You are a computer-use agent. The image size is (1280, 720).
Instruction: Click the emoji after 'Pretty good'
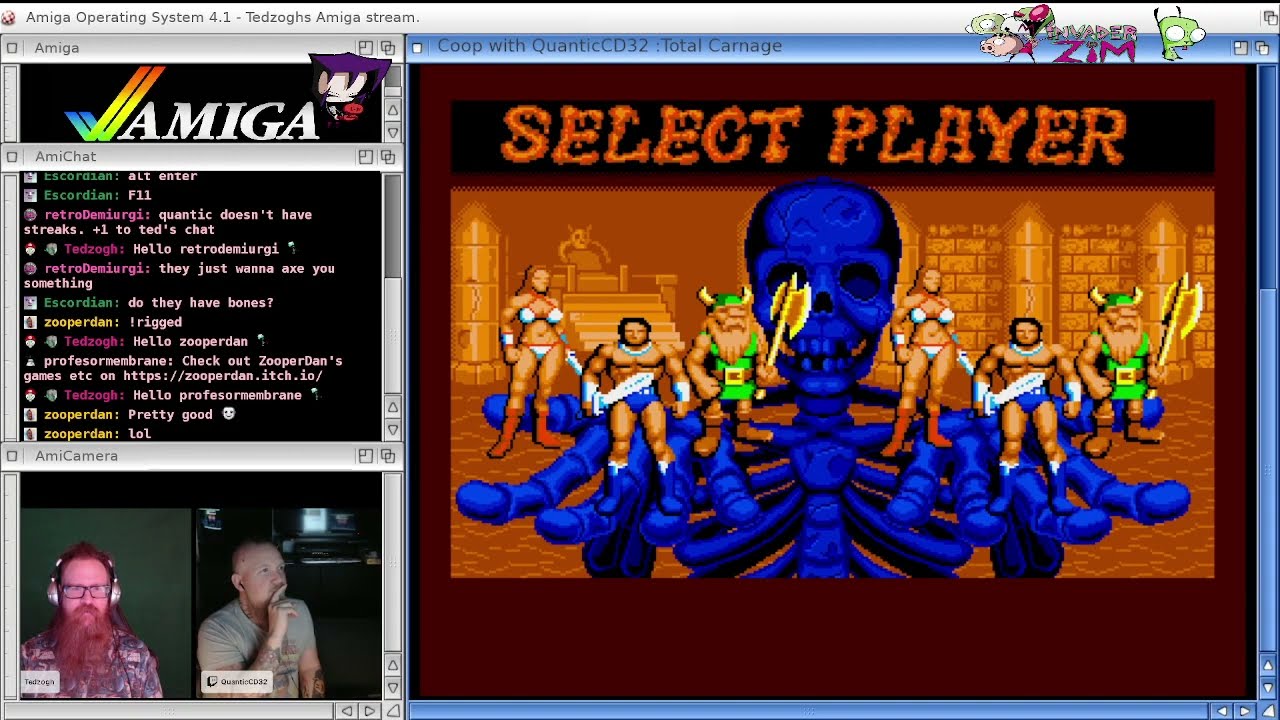click(x=228, y=414)
